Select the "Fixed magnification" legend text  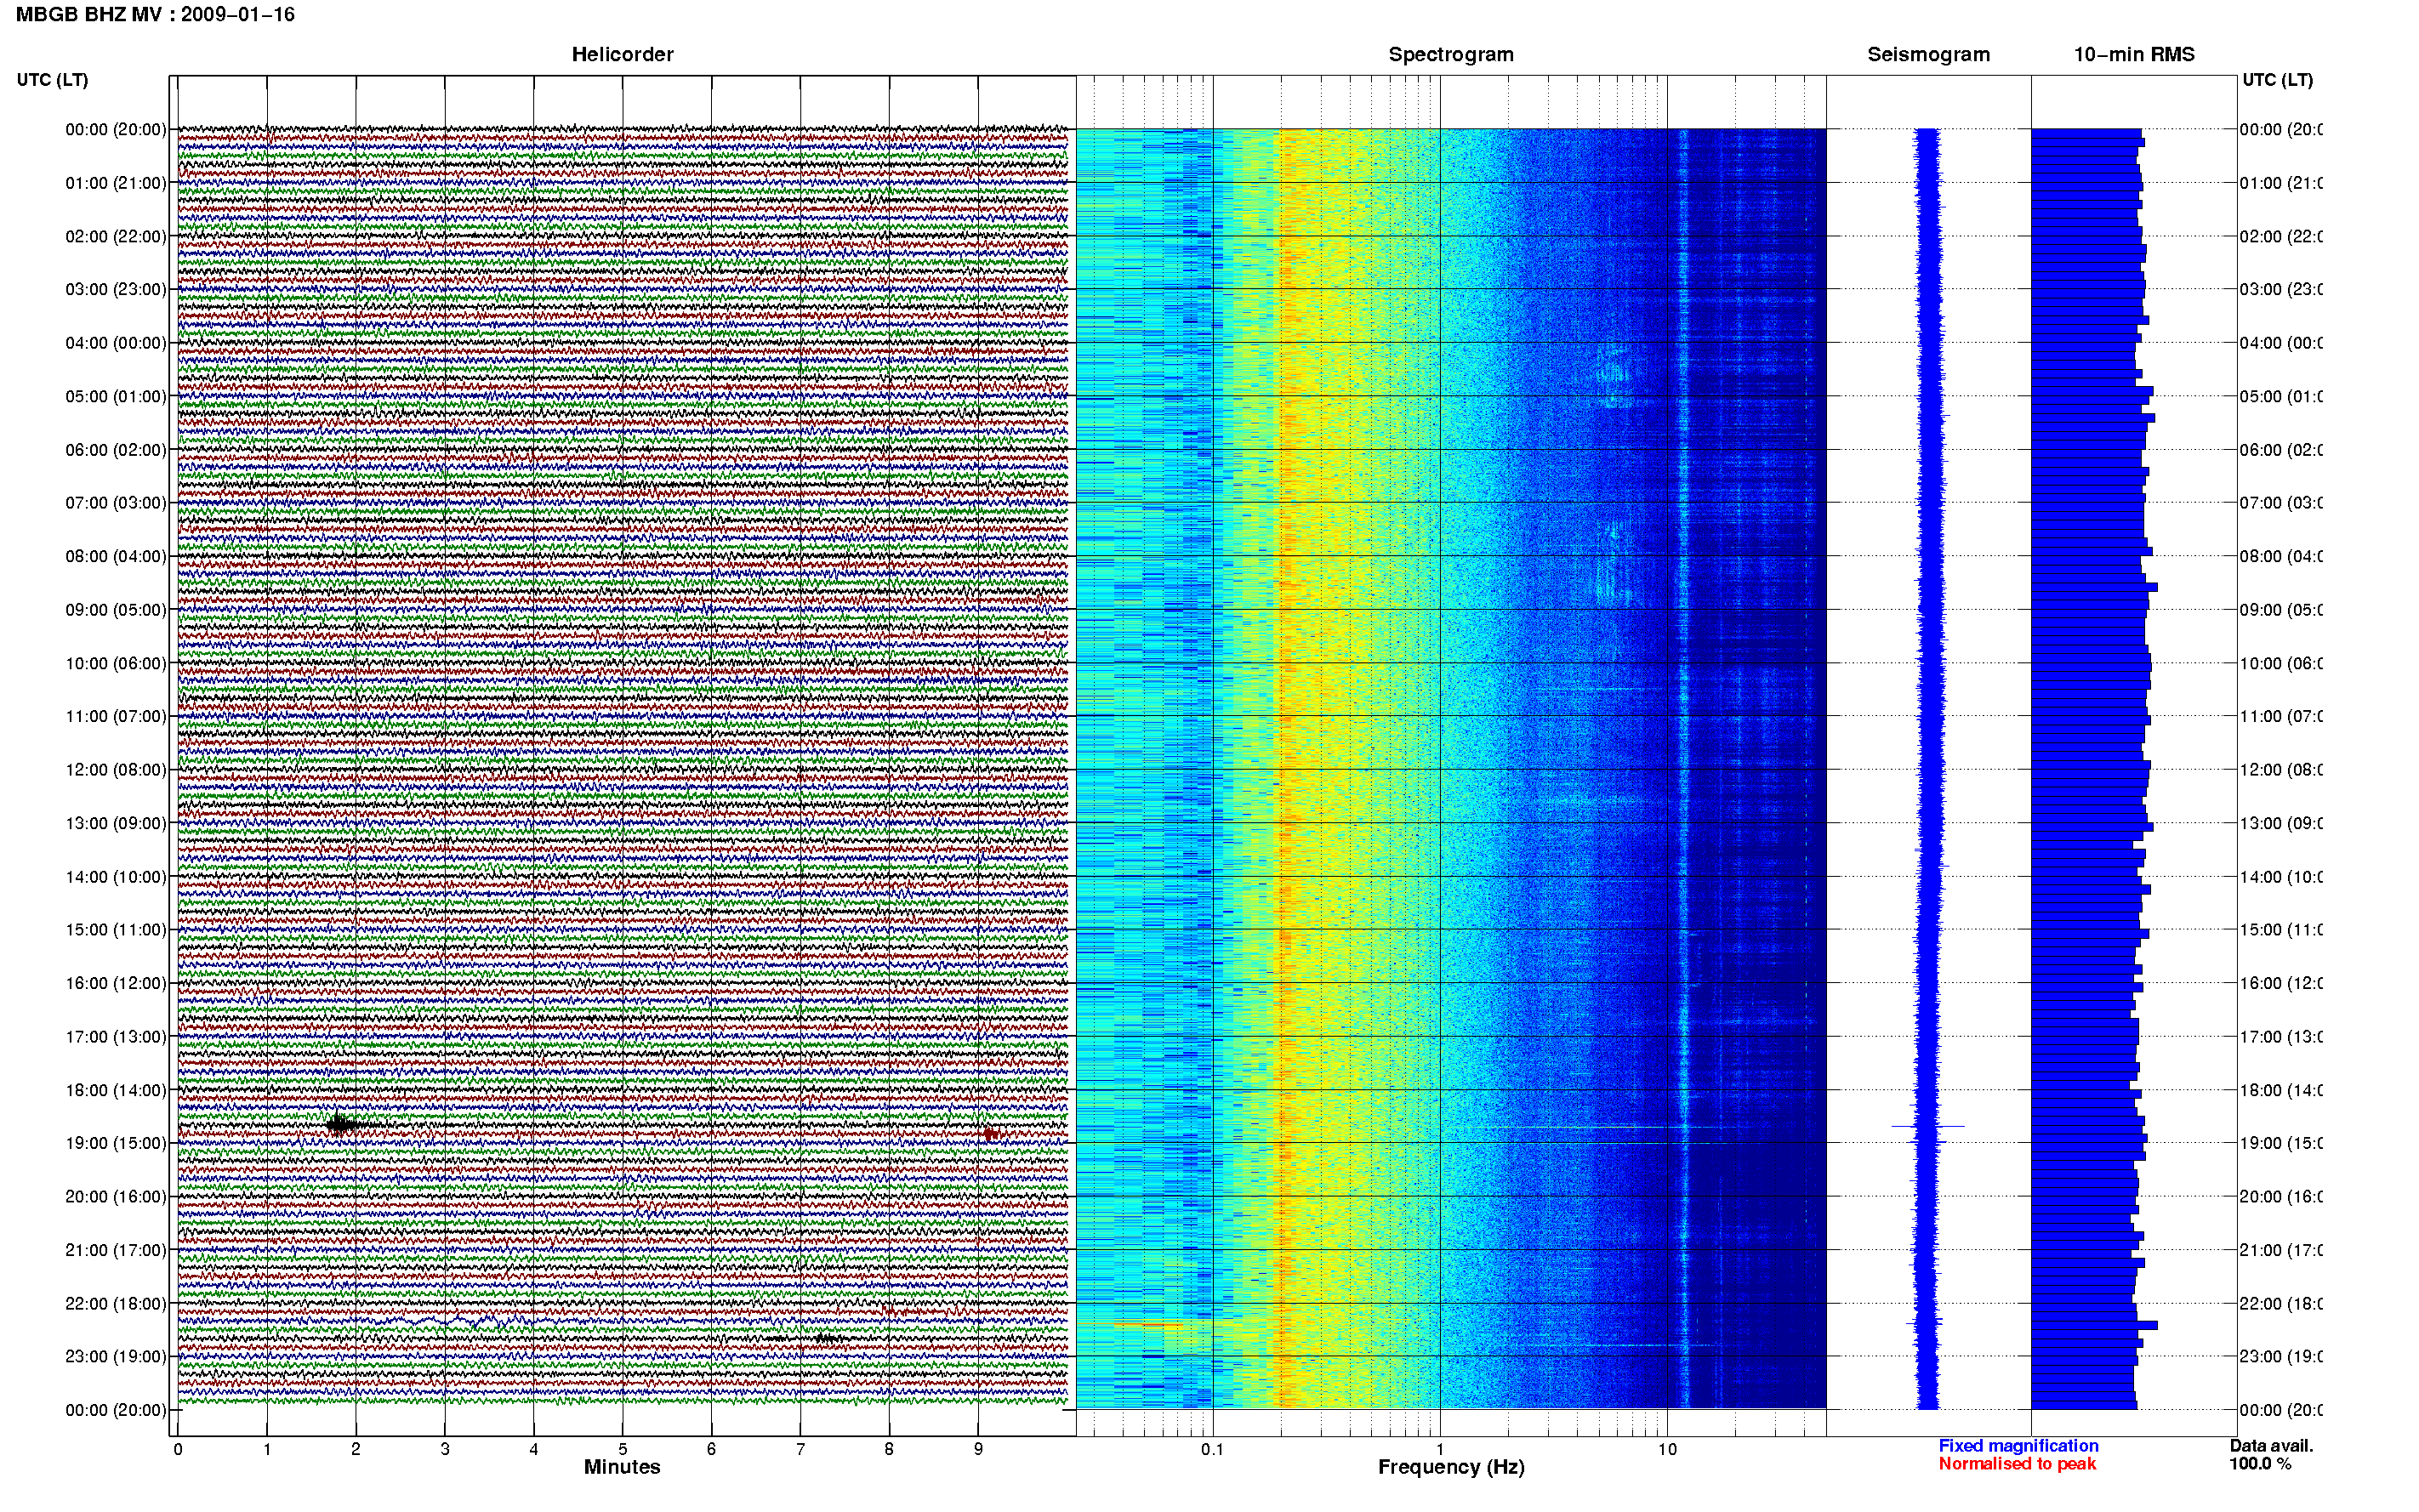click(2018, 1446)
